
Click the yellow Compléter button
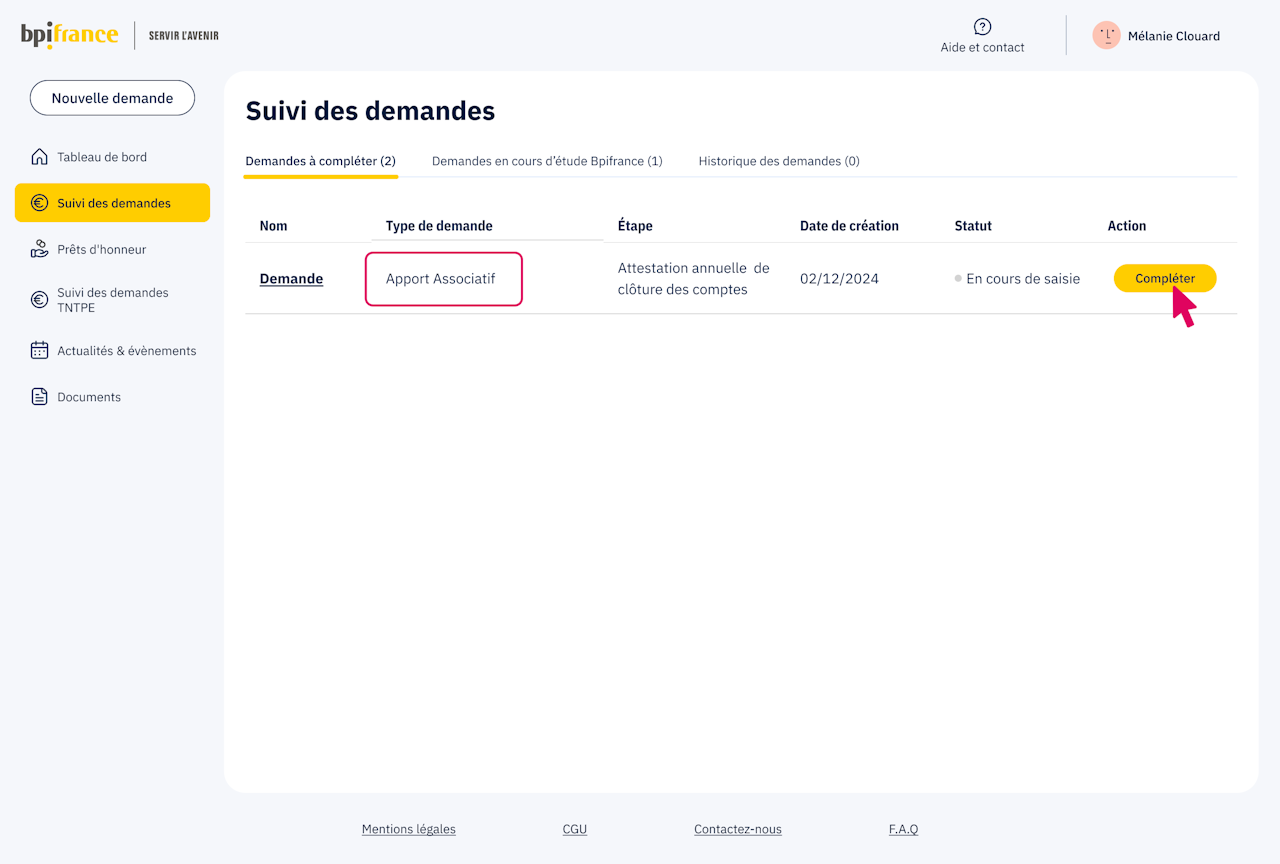(x=1165, y=279)
